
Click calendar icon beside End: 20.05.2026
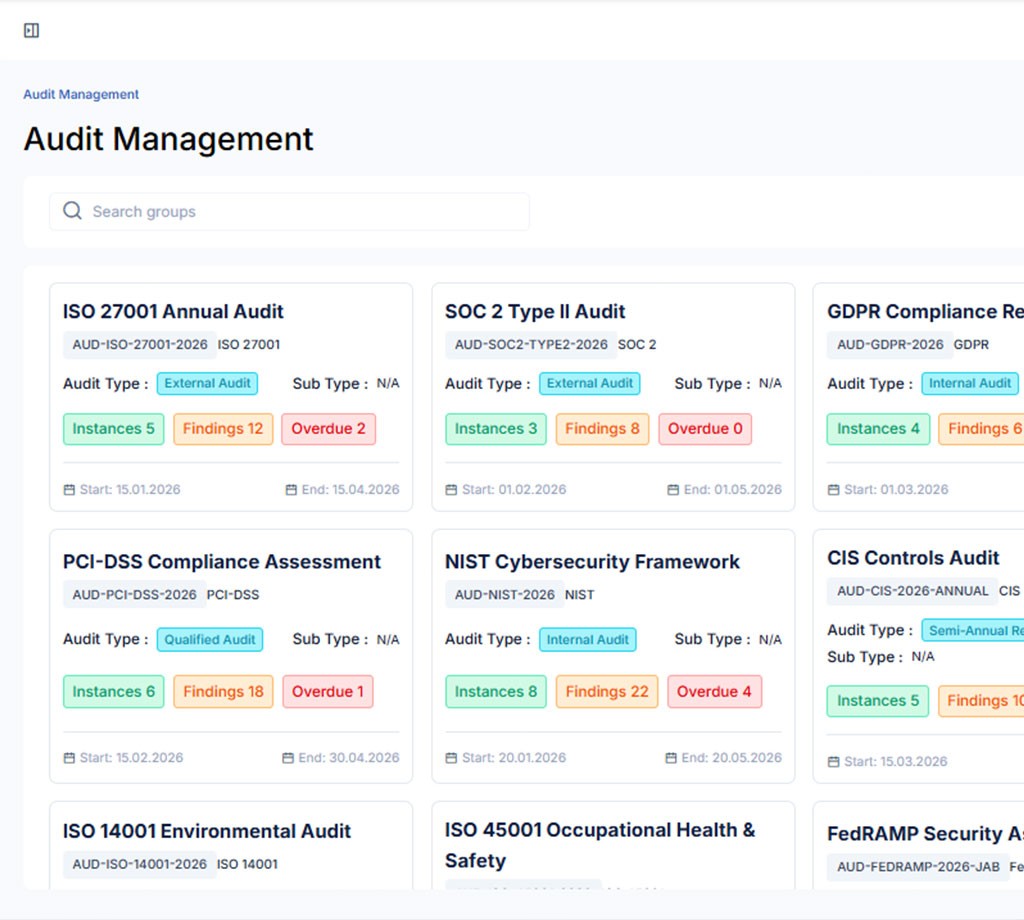click(x=671, y=758)
